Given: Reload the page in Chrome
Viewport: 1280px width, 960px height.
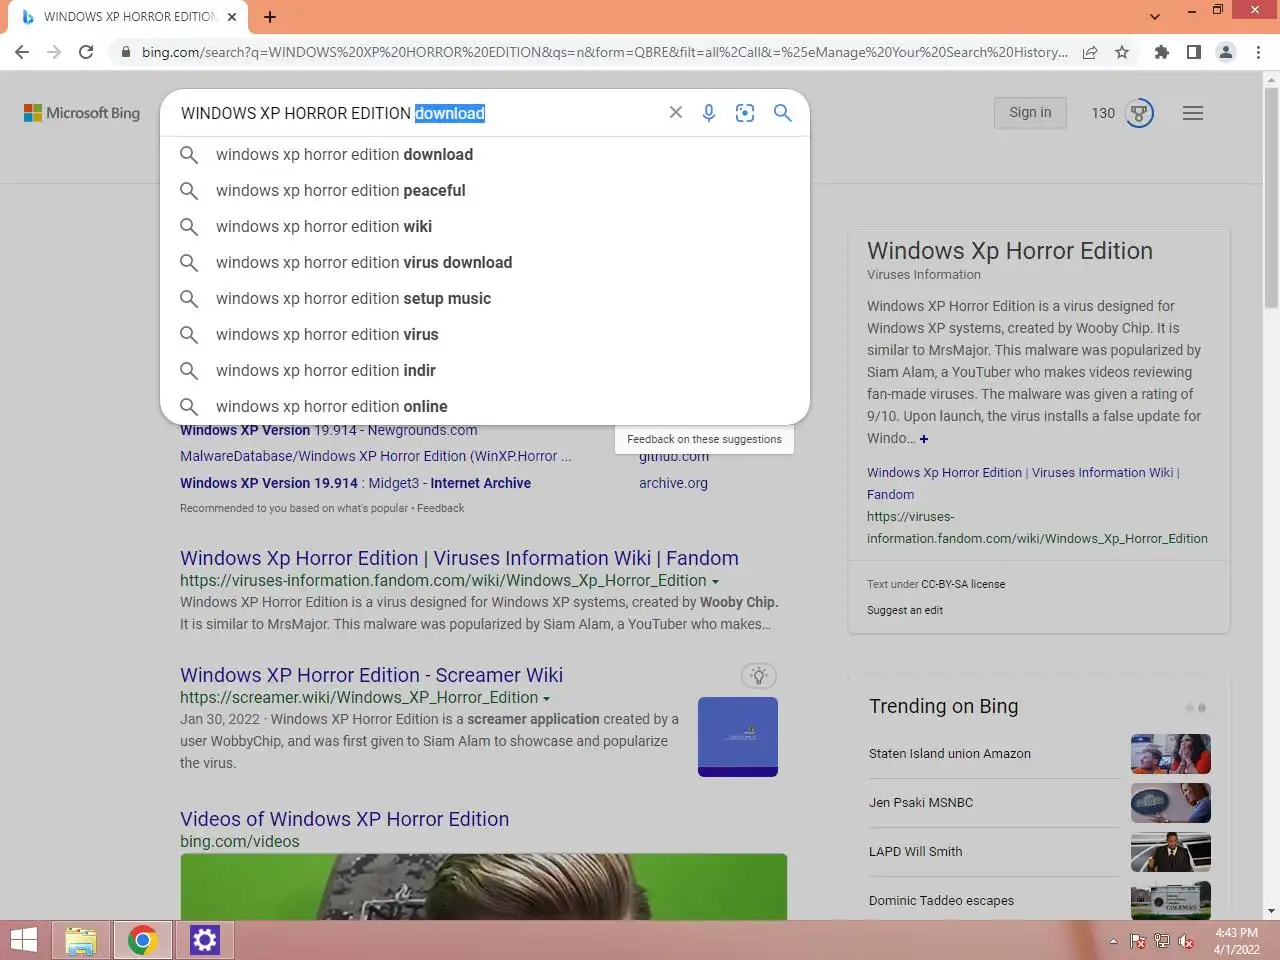Looking at the screenshot, I should [86, 52].
